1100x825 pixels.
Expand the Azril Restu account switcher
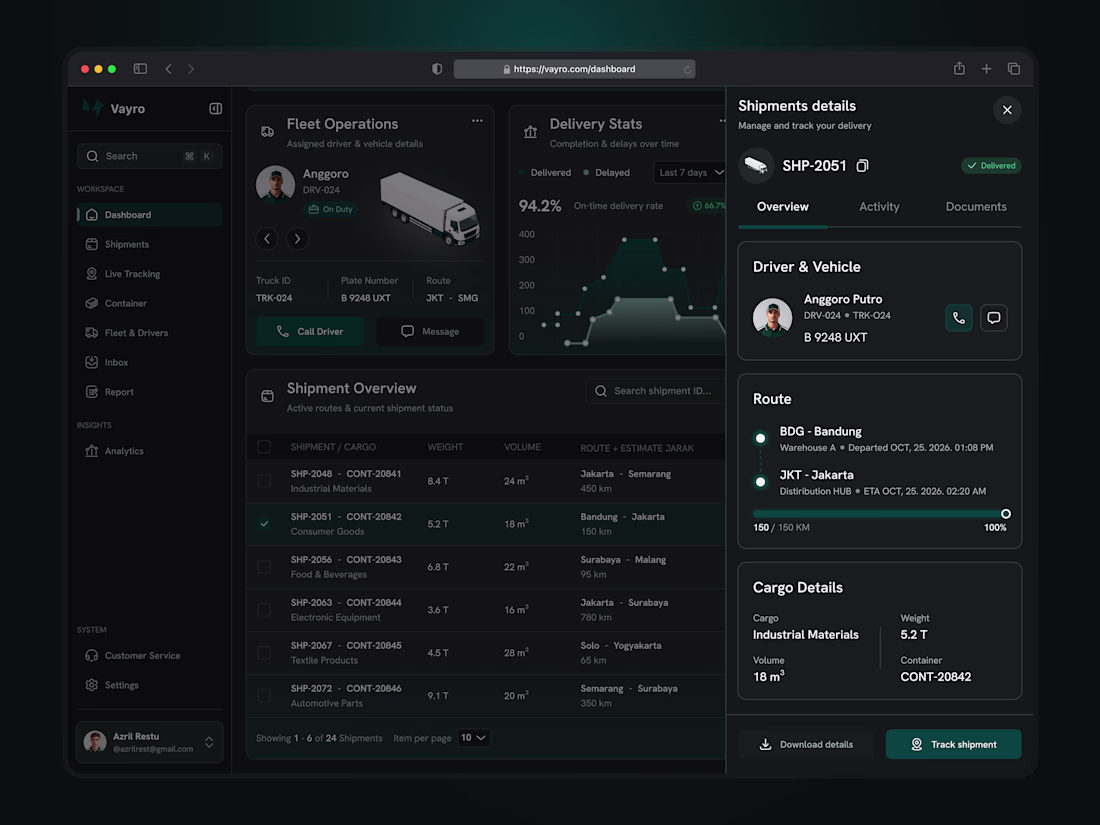pos(209,742)
